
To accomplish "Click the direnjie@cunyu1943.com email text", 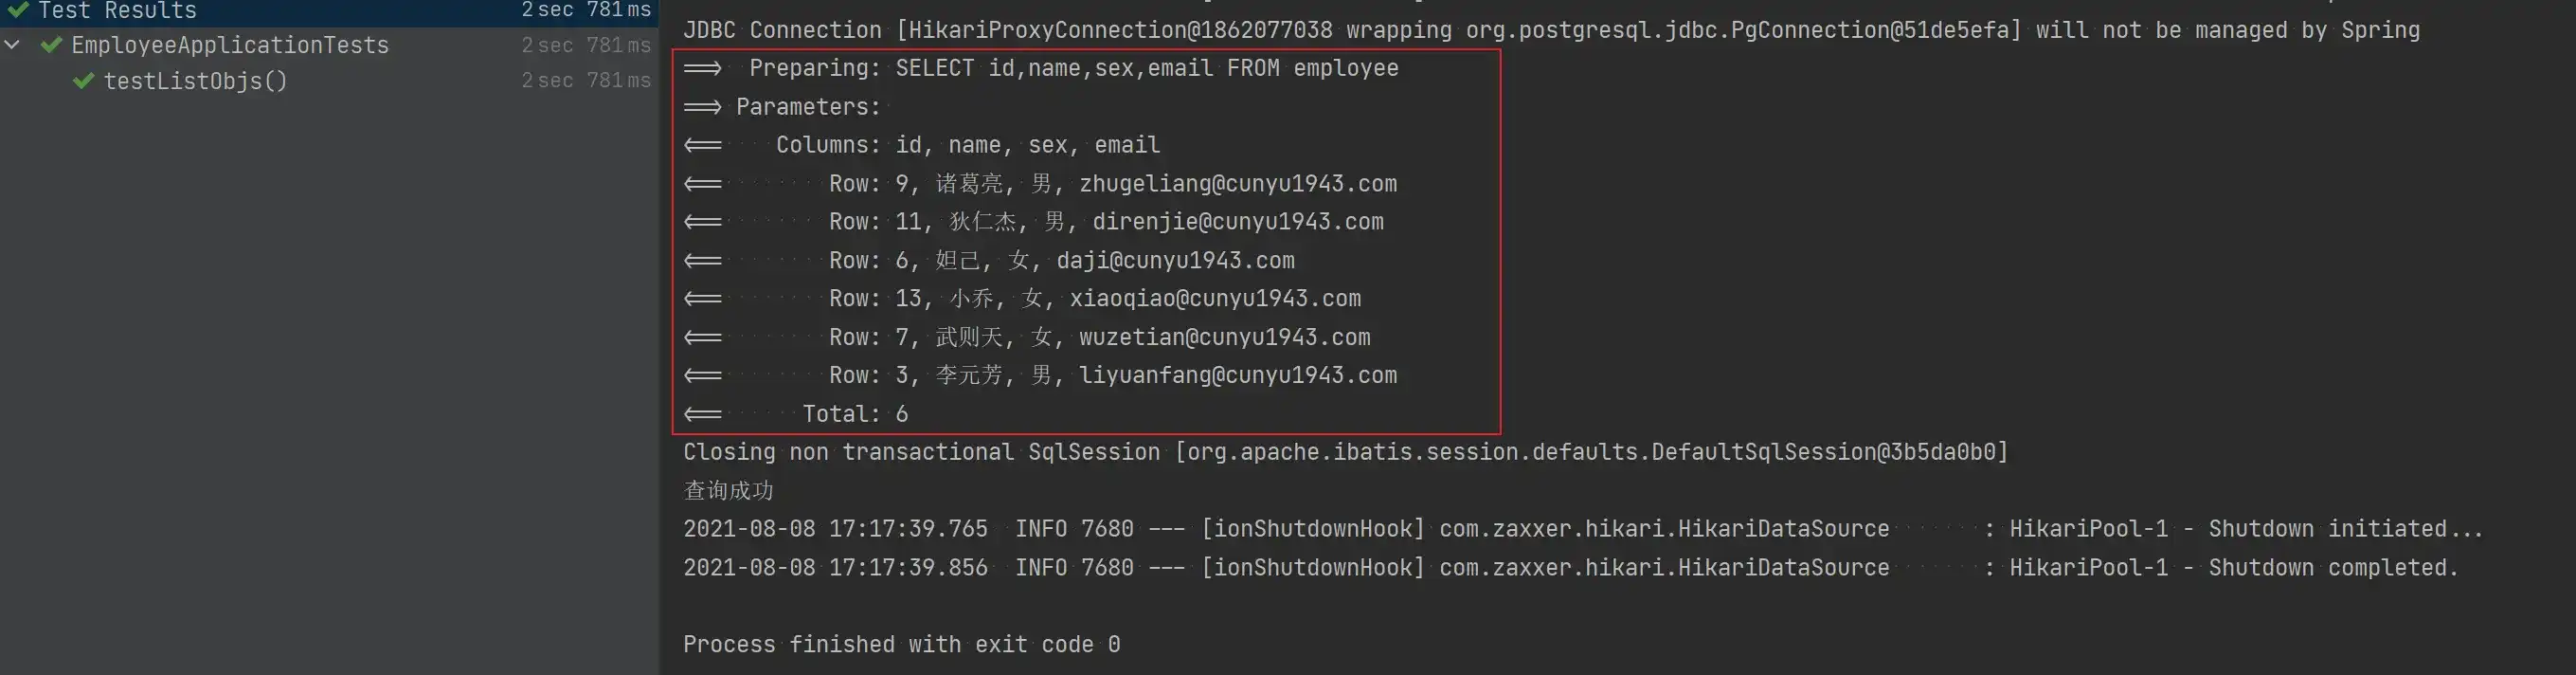I will (x=1238, y=222).
